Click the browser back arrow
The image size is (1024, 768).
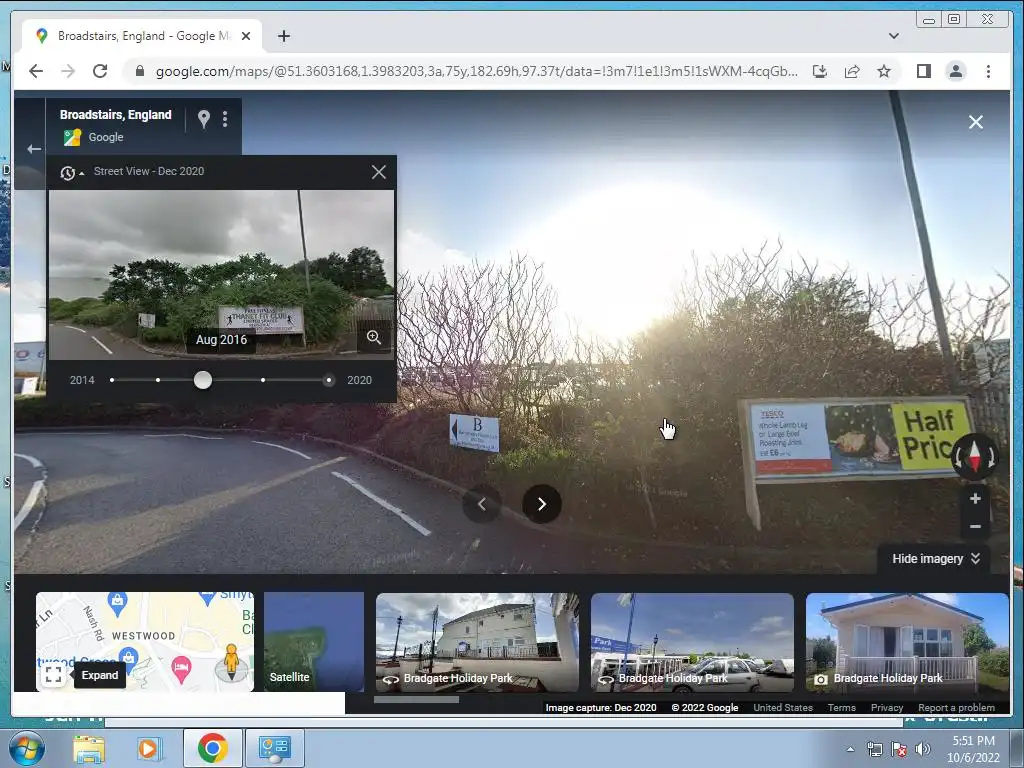[x=36, y=71]
